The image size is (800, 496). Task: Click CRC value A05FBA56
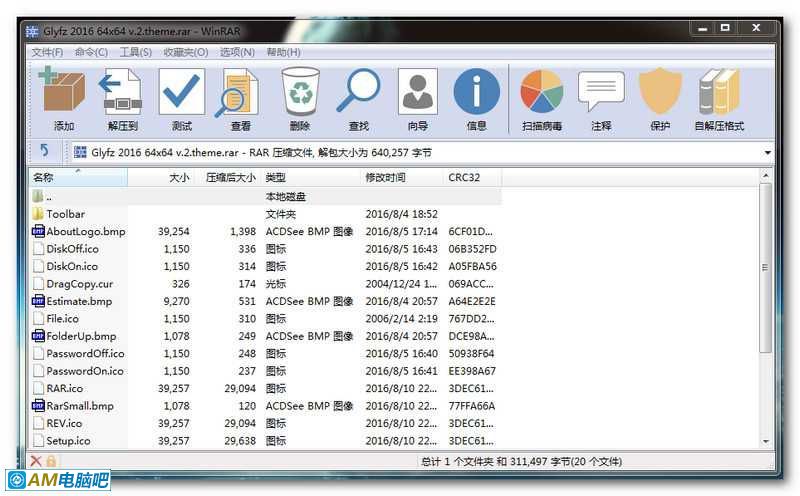[472, 266]
